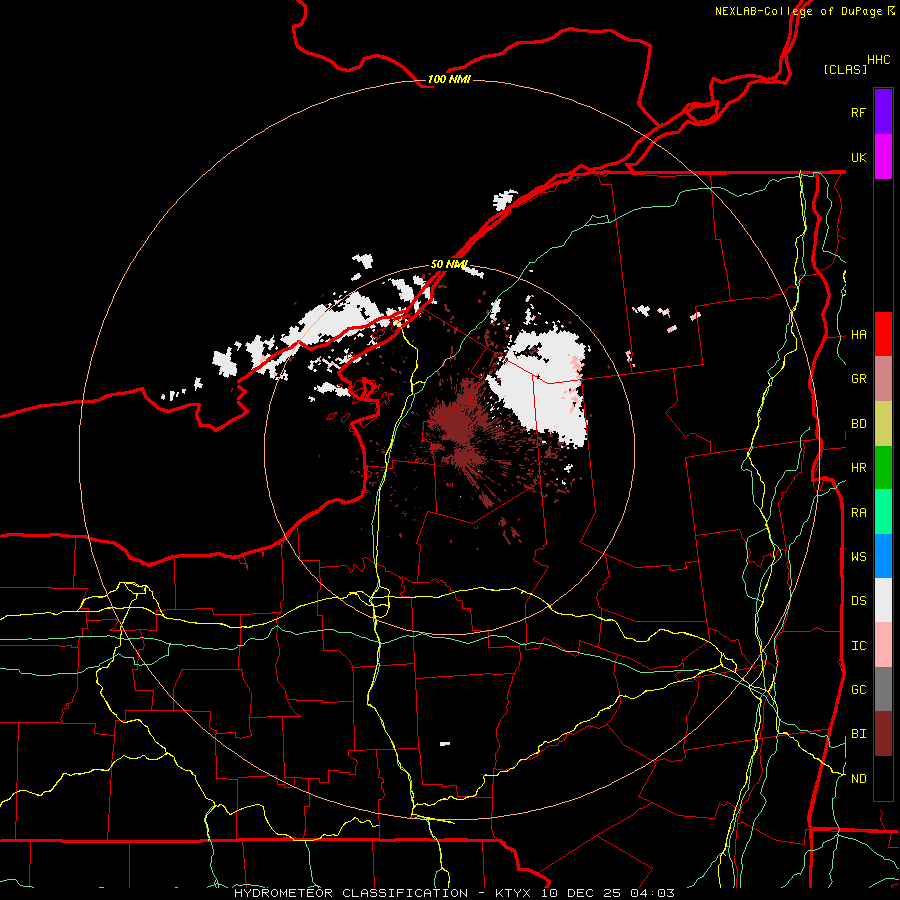
Task: Click the KTYX station identifier
Action: coord(514,893)
